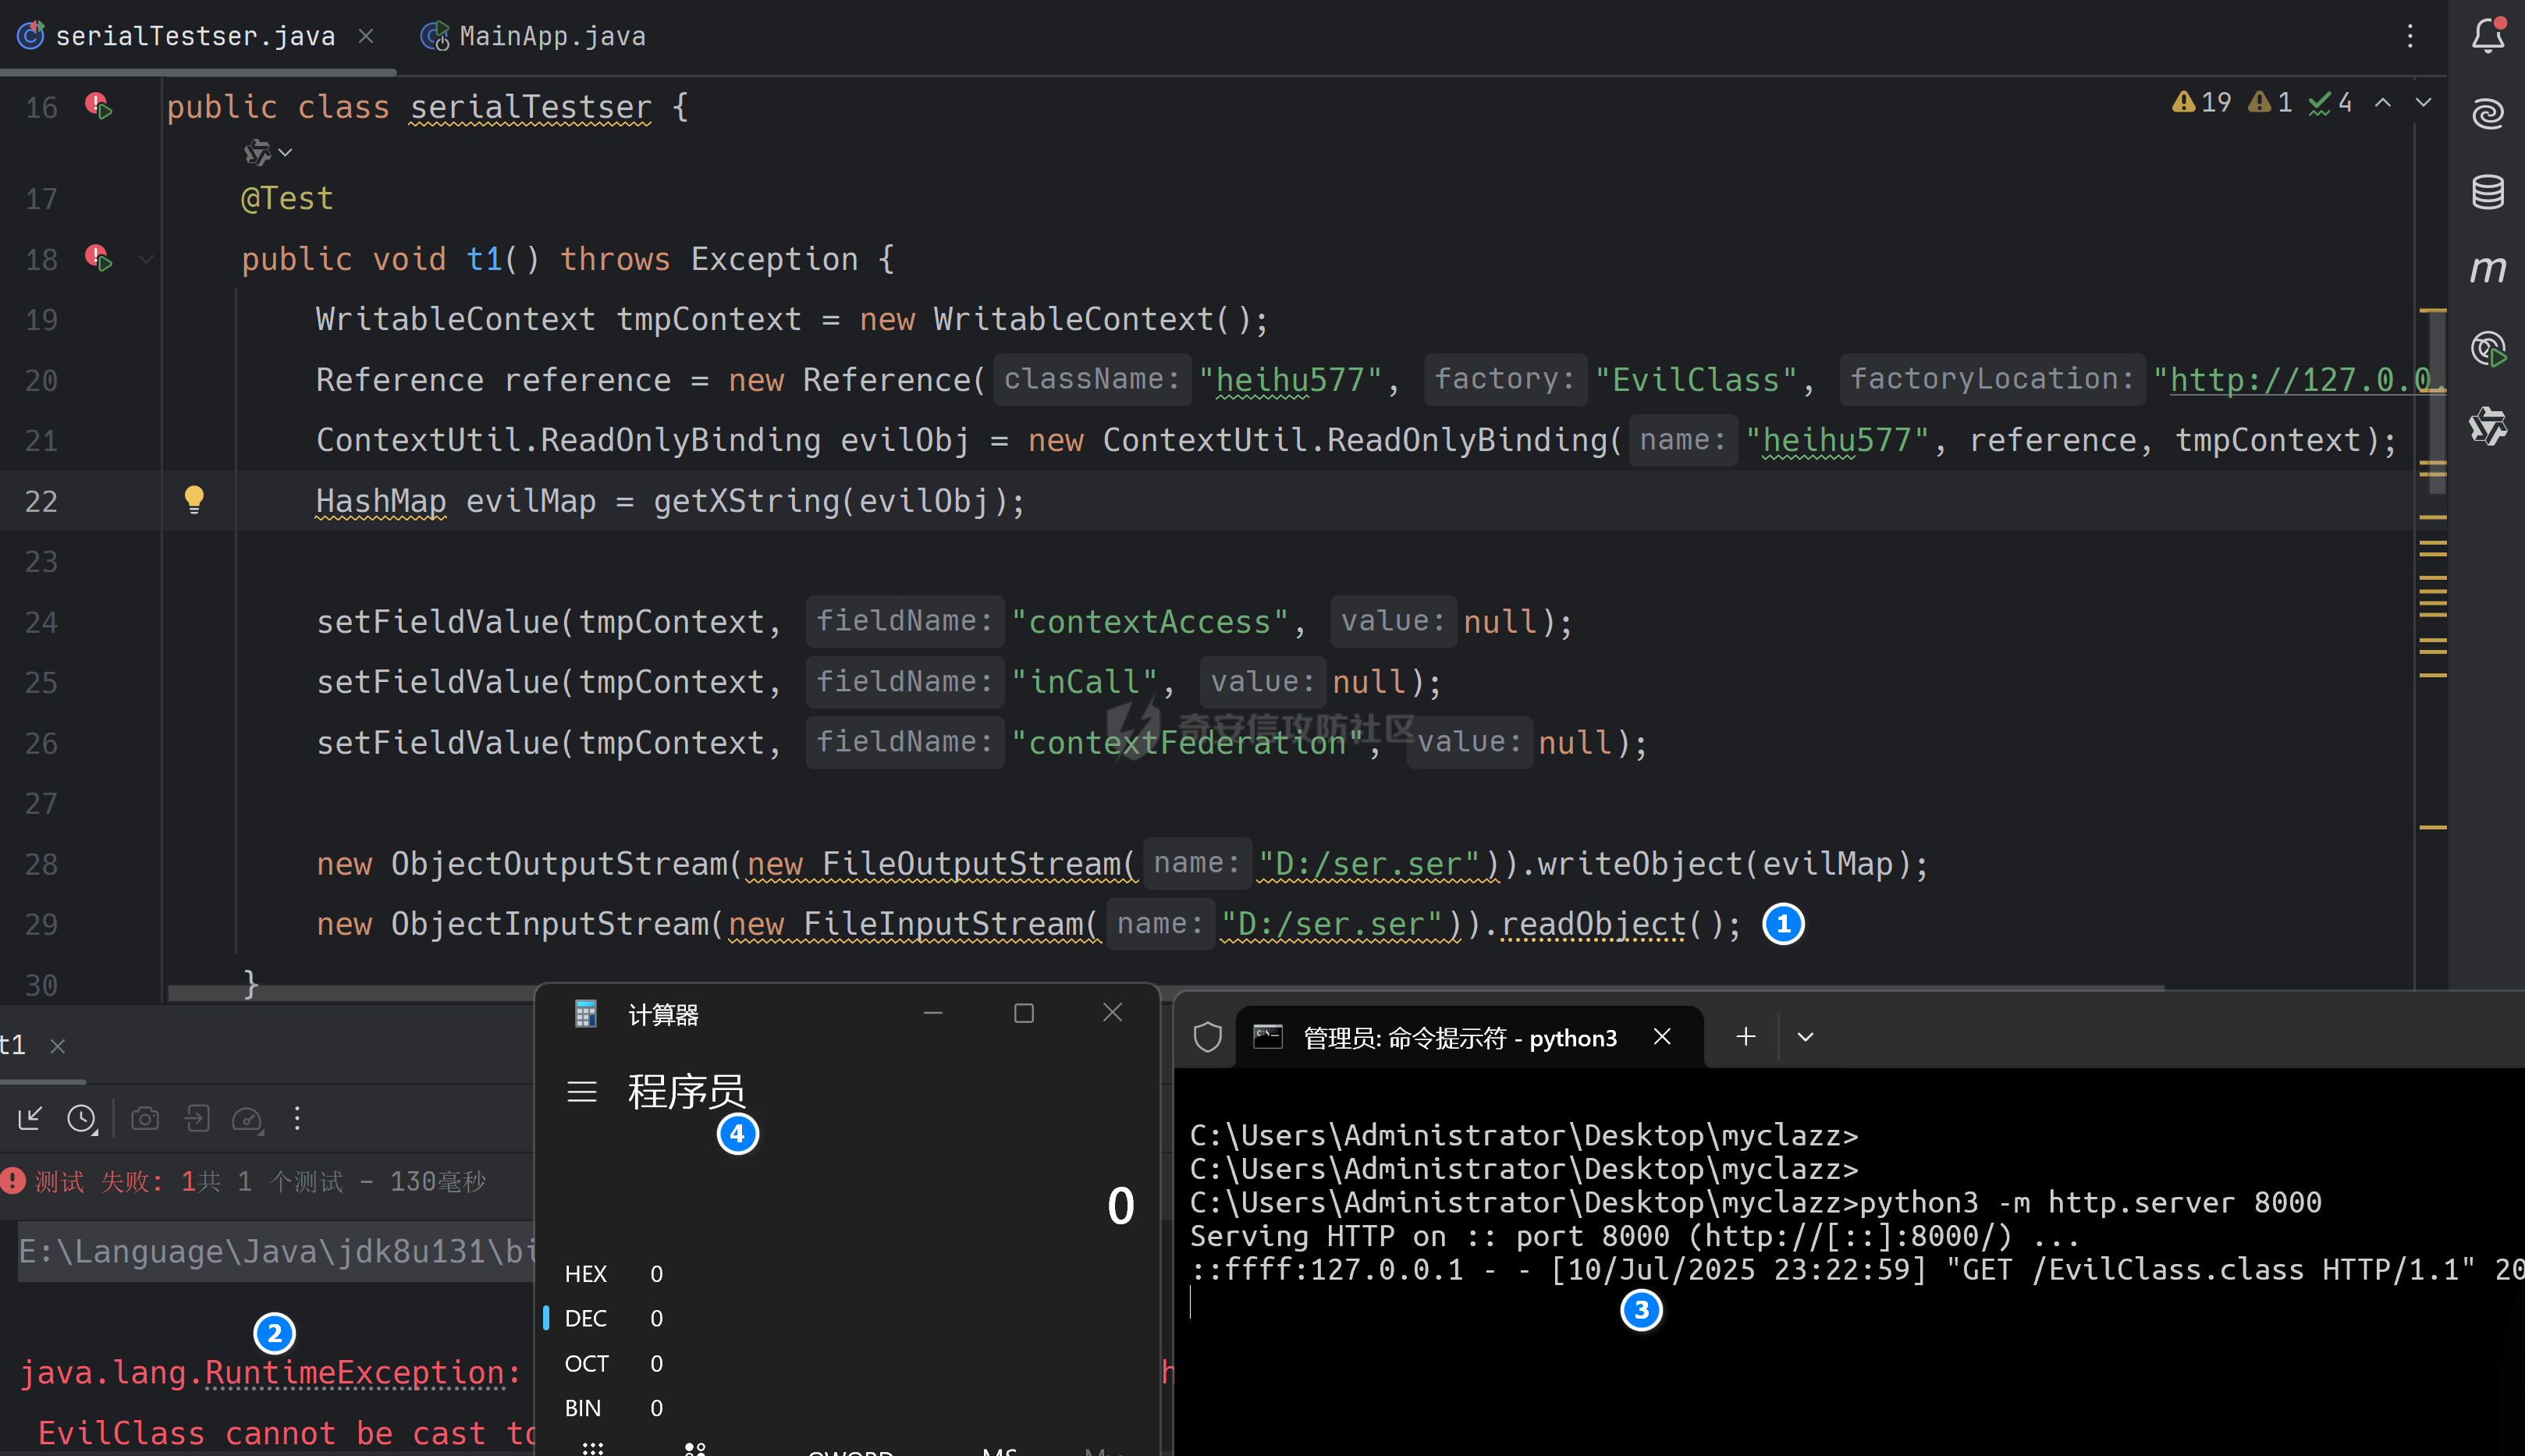Image resolution: width=2525 pixels, height=1456 pixels.
Task: Click the shield icon in terminal window
Action: (1208, 1036)
